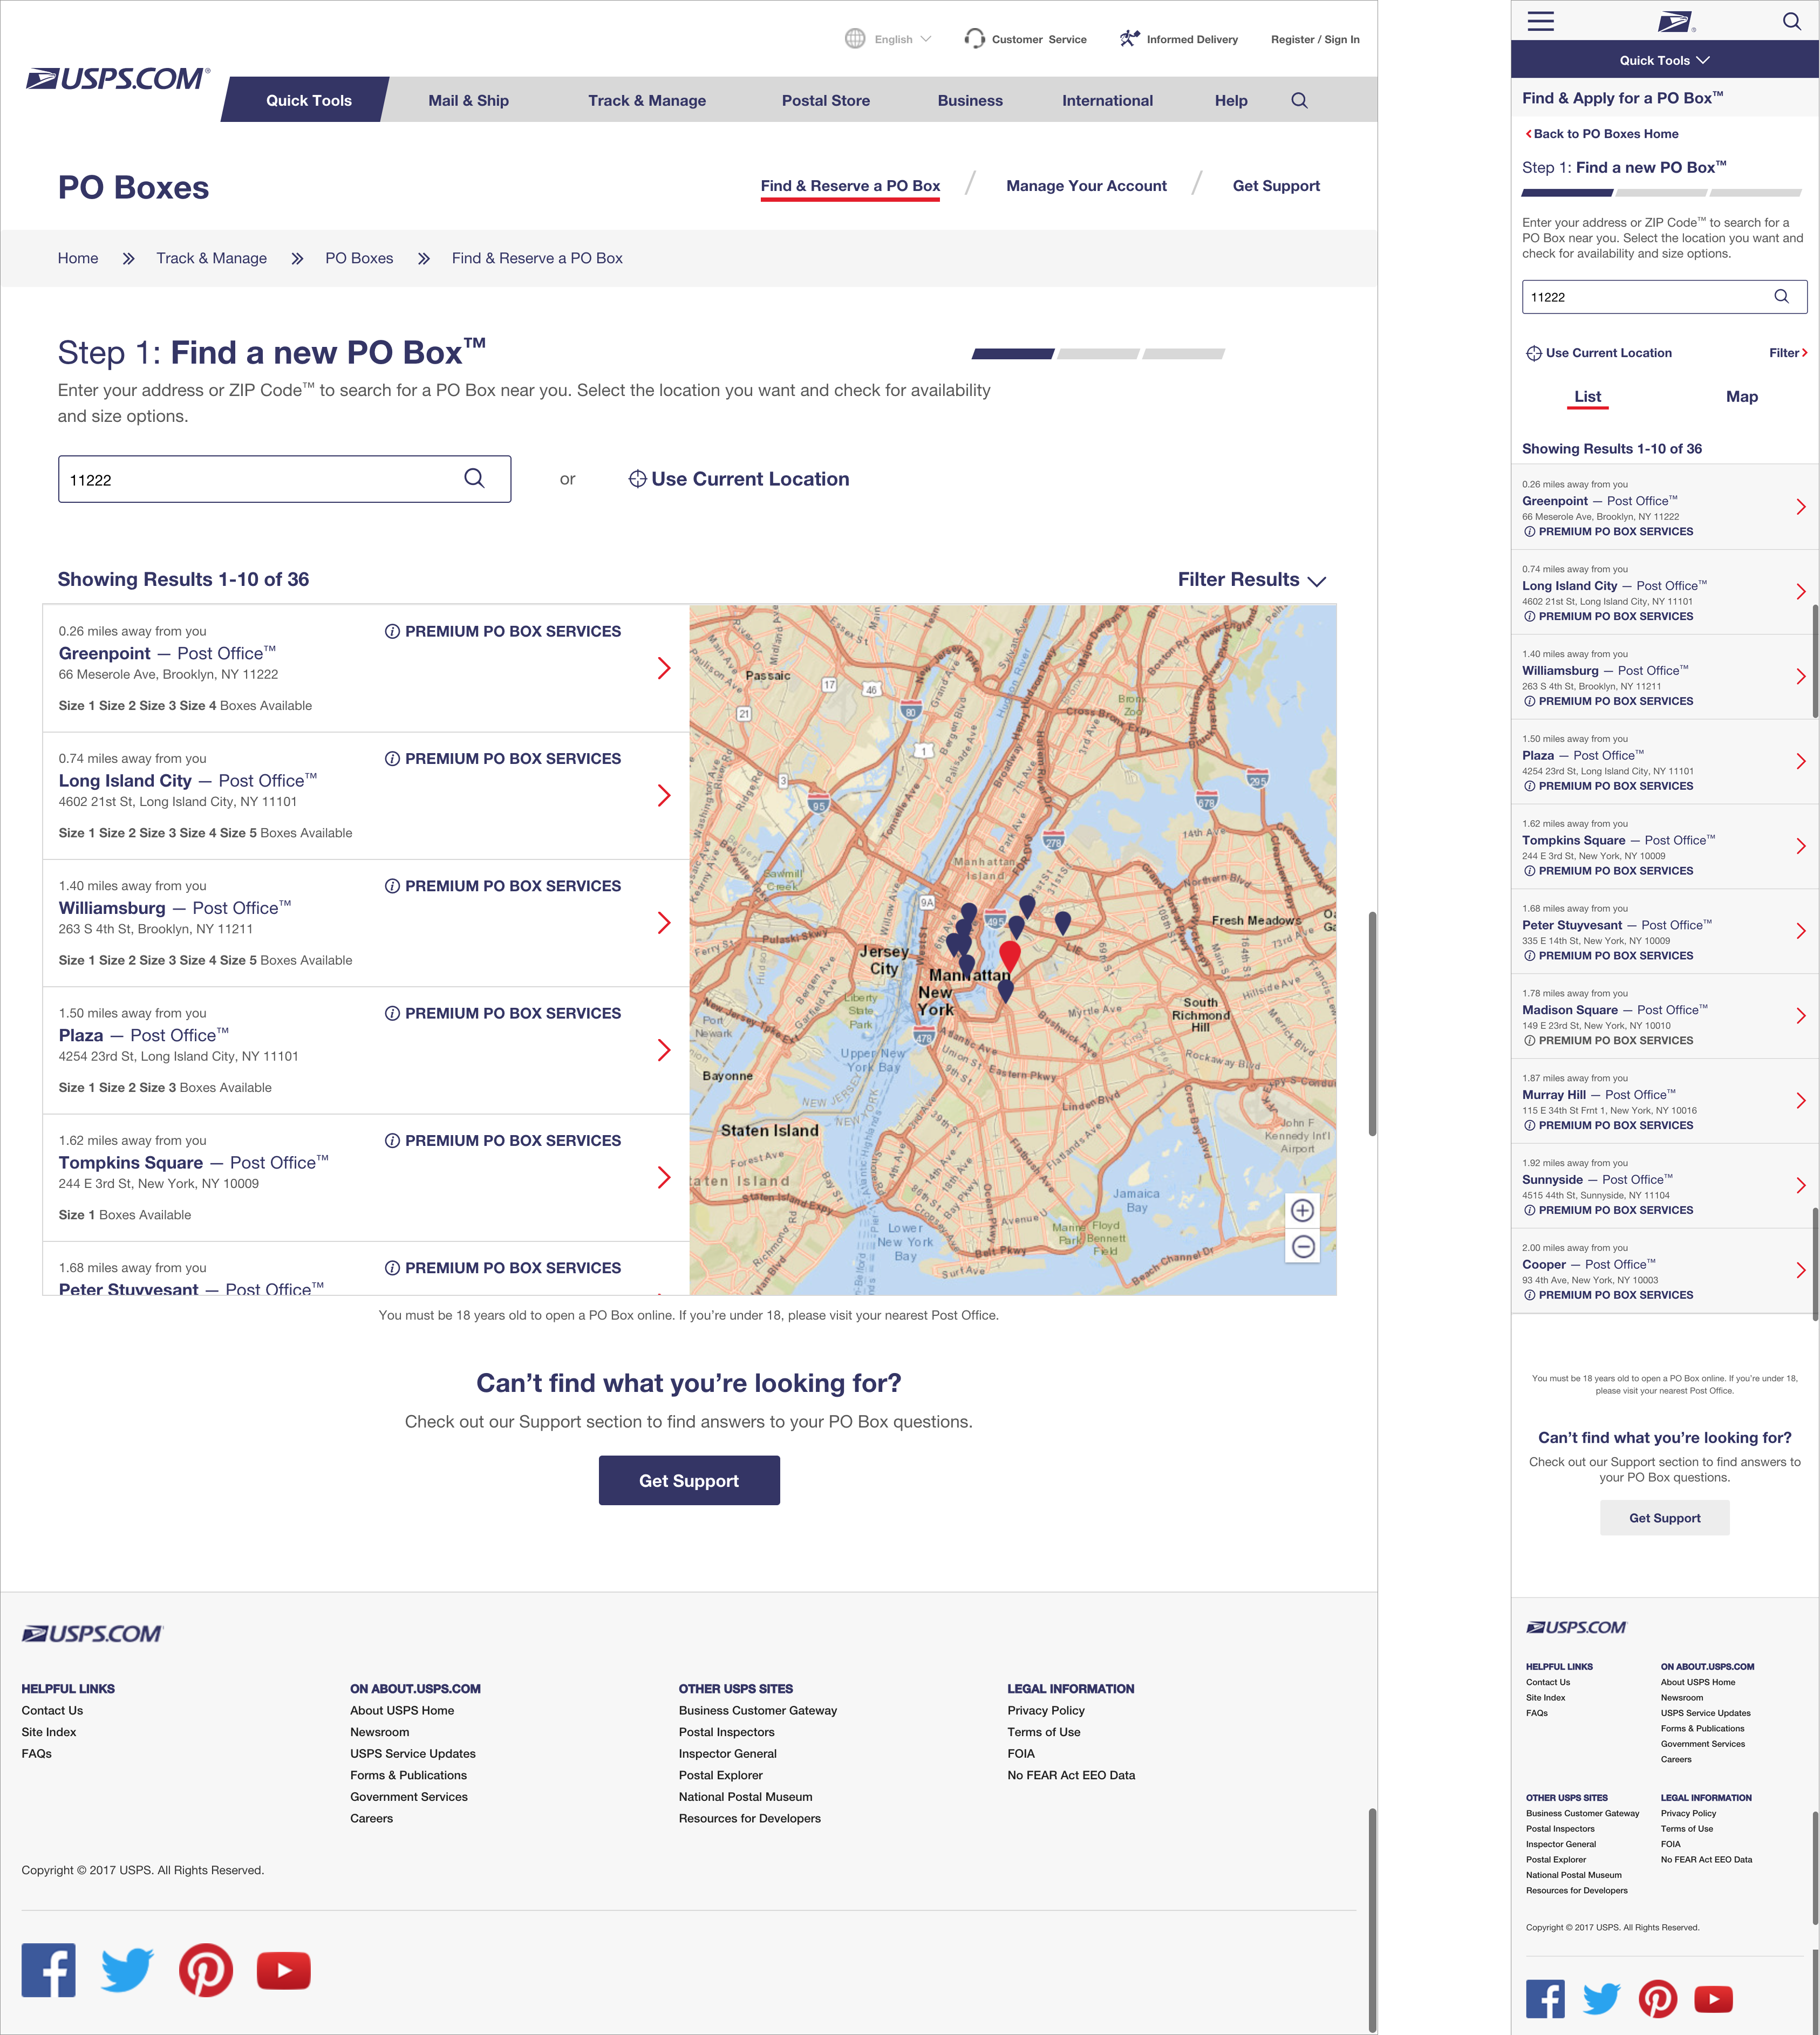Click the International menu item
Image resolution: width=1820 pixels, height=2035 pixels.
pyautogui.click(x=1107, y=100)
